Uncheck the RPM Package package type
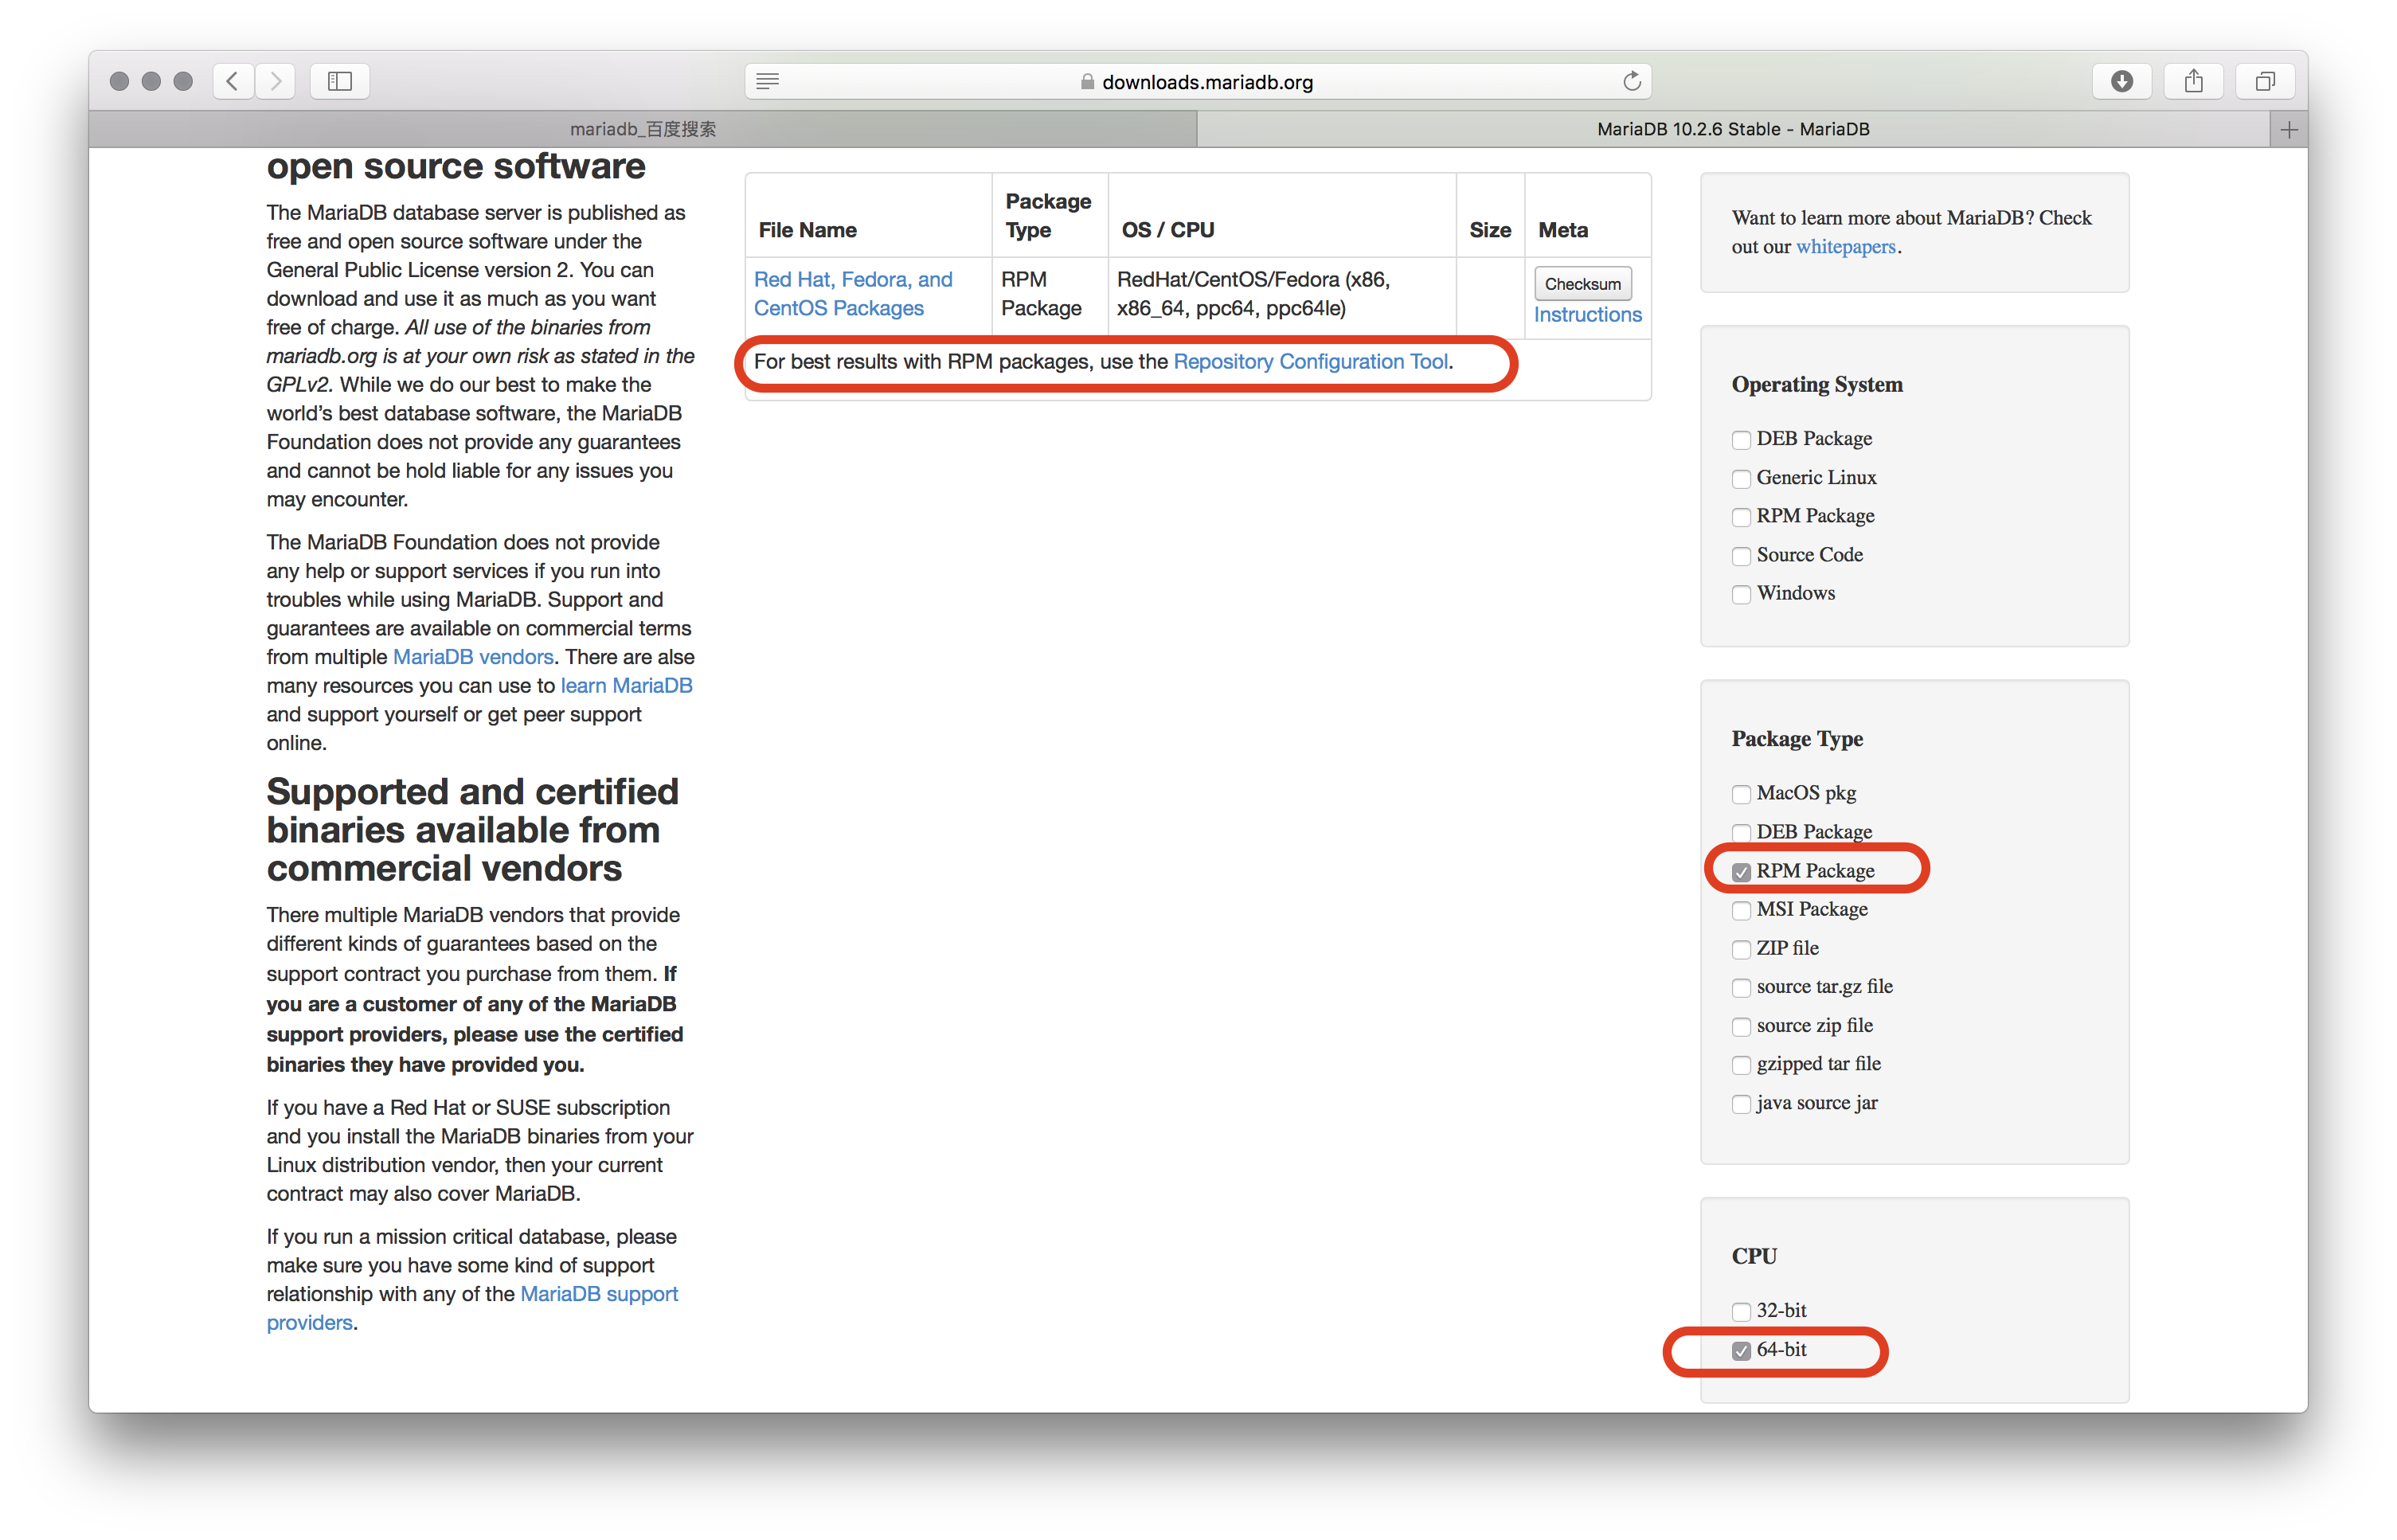Viewport: 2397px width, 1540px height. pos(1741,872)
